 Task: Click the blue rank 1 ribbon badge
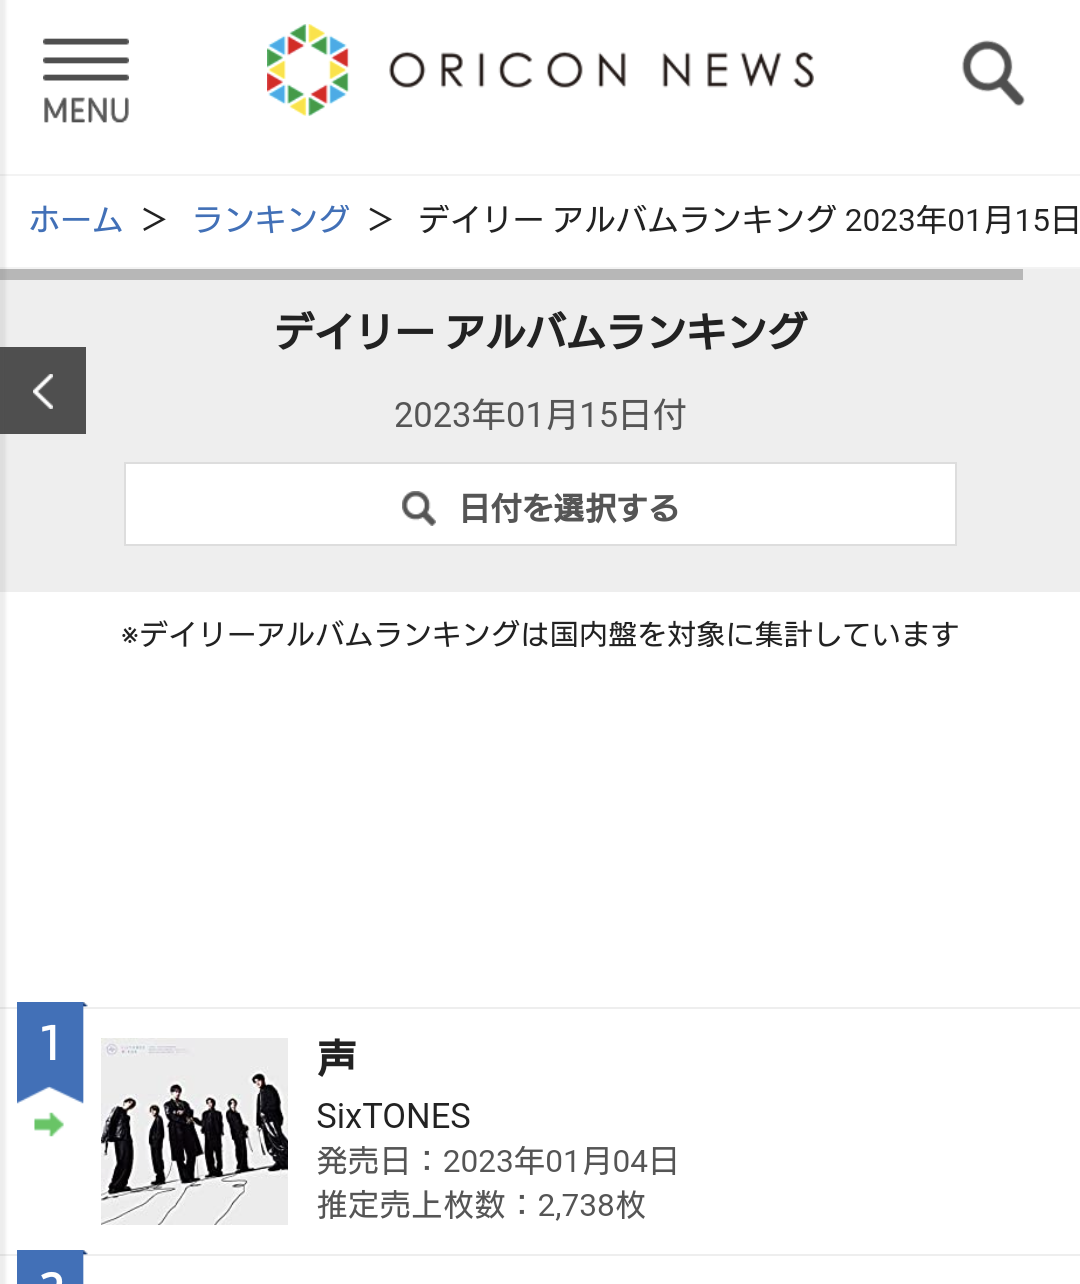50,1050
